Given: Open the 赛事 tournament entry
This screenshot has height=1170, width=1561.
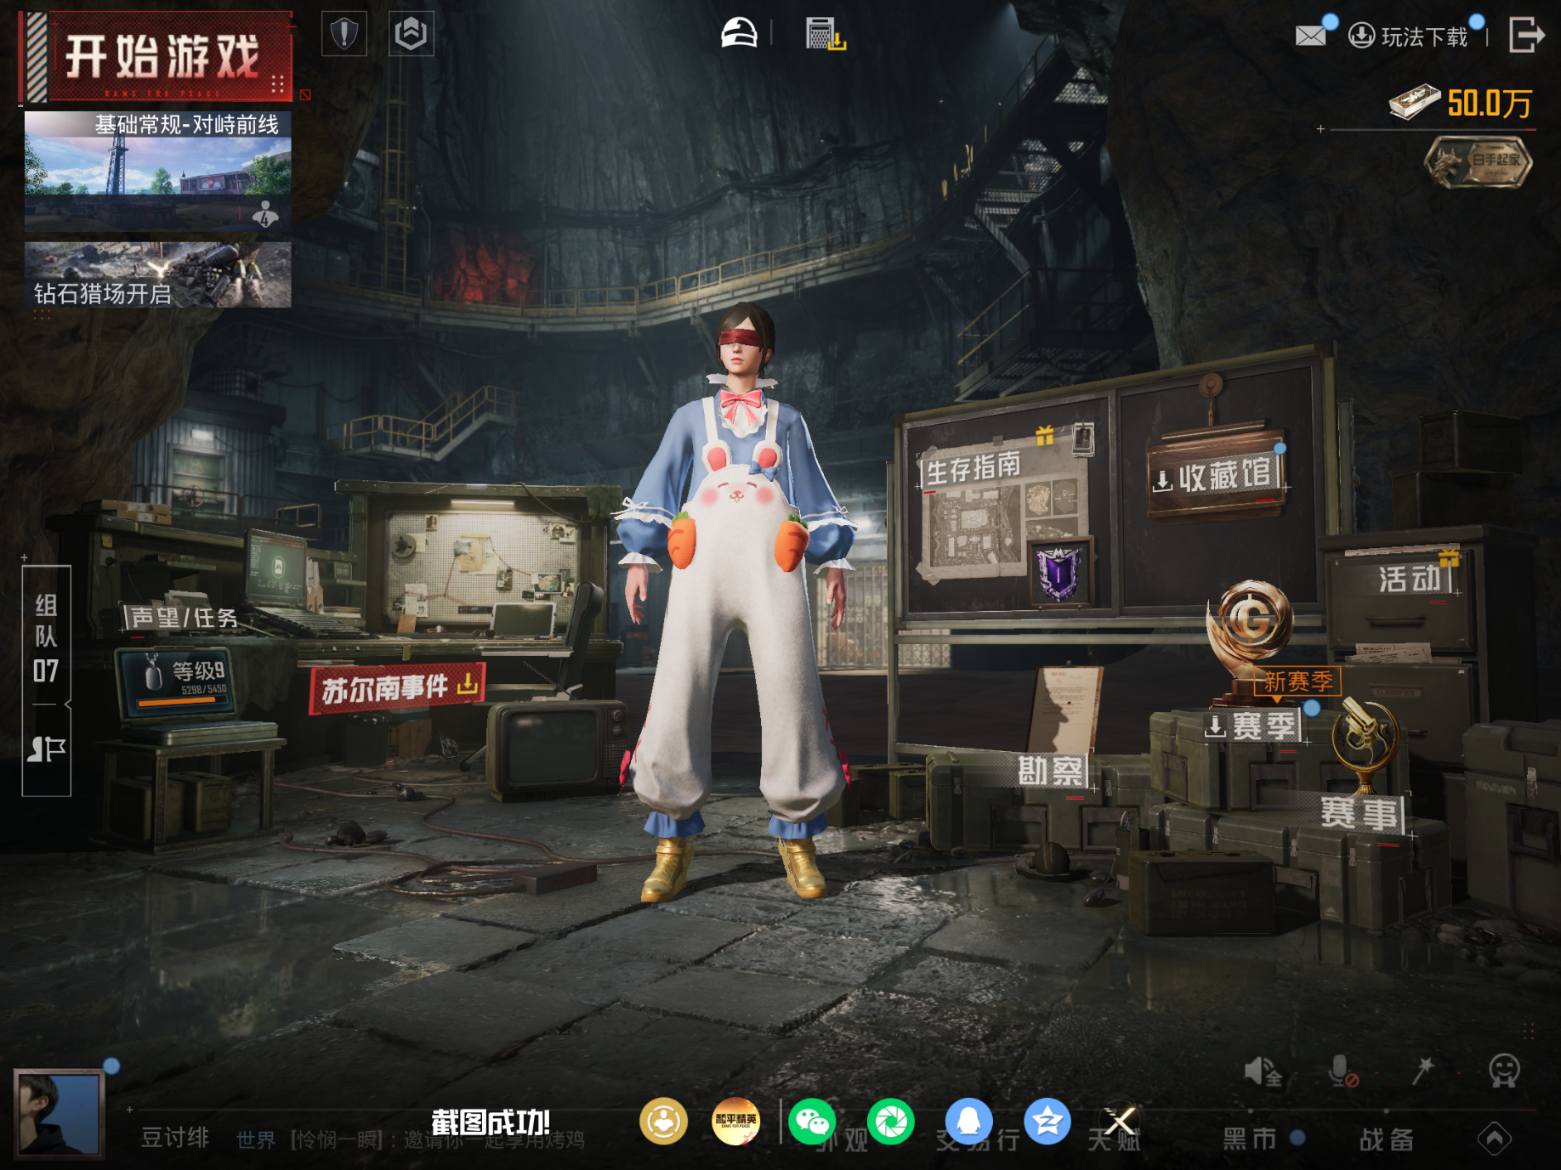Looking at the screenshot, I should [x=1359, y=813].
